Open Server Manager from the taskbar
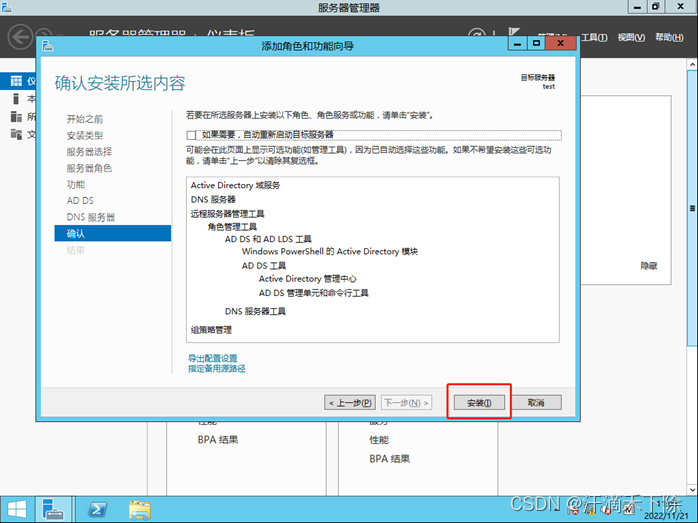 pos(53,510)
